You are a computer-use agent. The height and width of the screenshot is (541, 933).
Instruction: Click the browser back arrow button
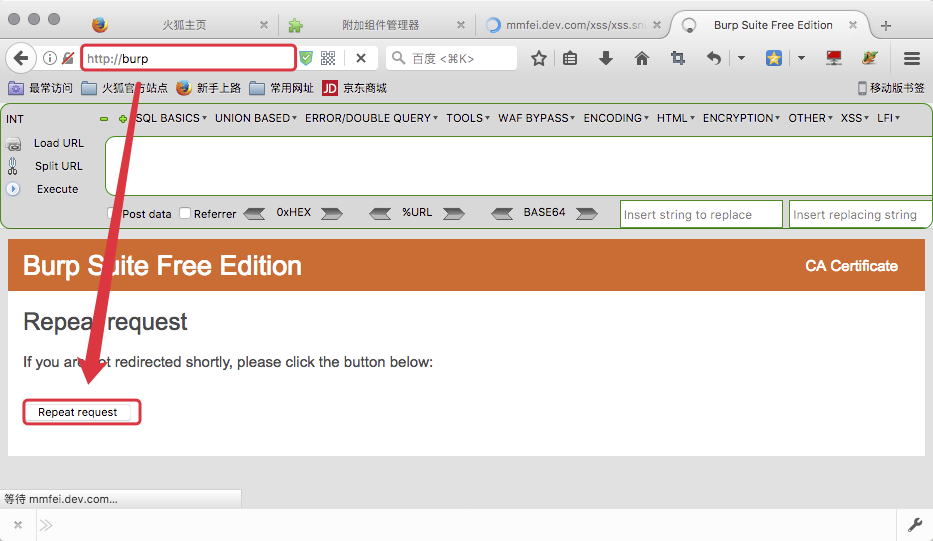point(21,58)
